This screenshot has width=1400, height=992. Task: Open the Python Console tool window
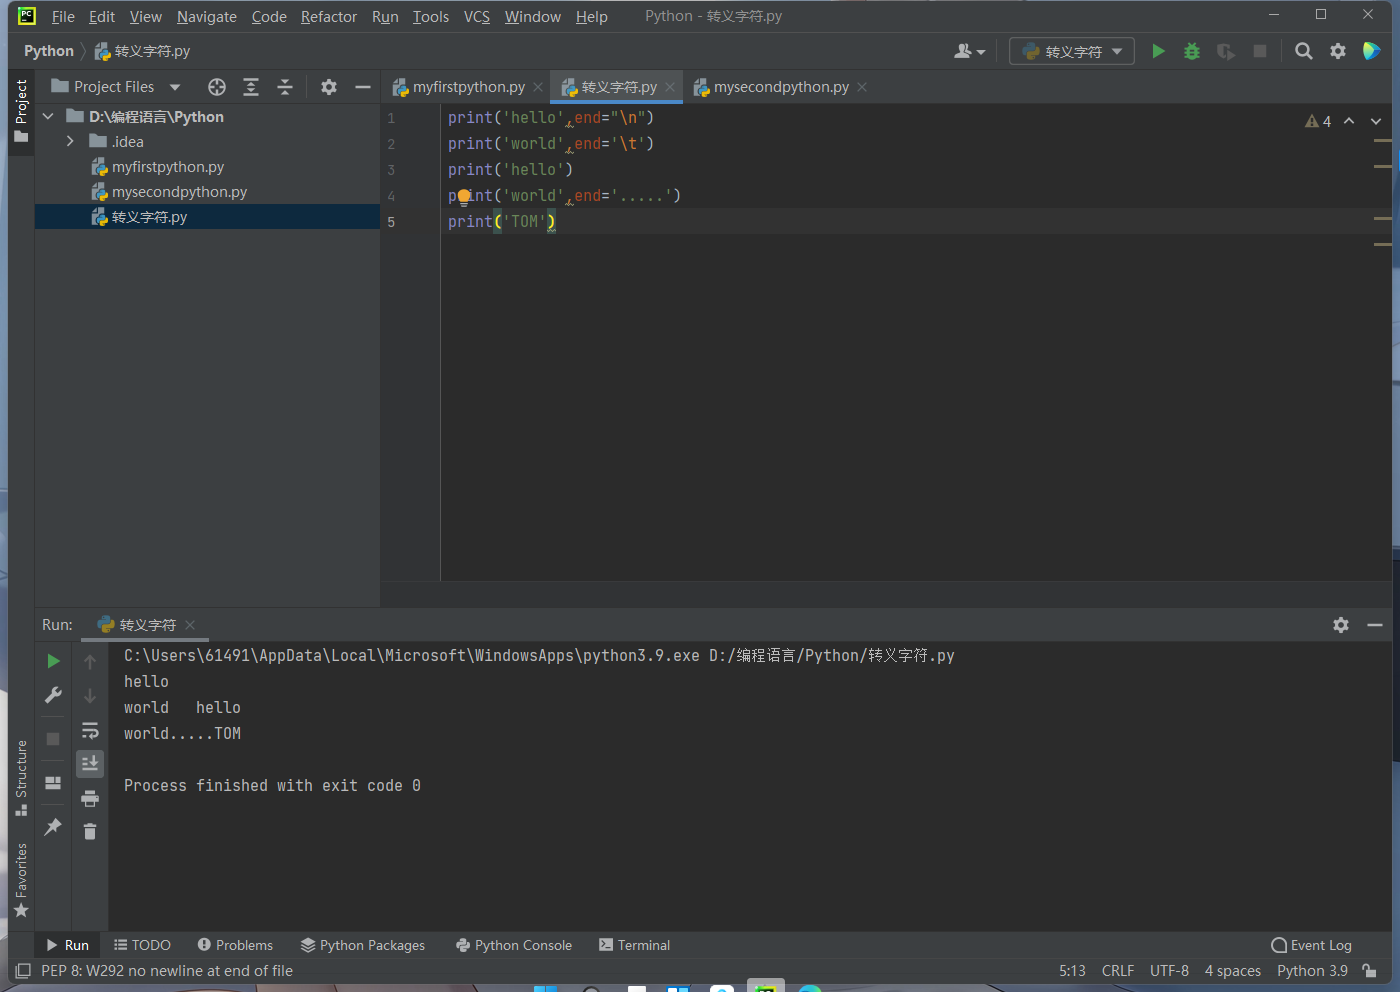click(x=514, y=945)
